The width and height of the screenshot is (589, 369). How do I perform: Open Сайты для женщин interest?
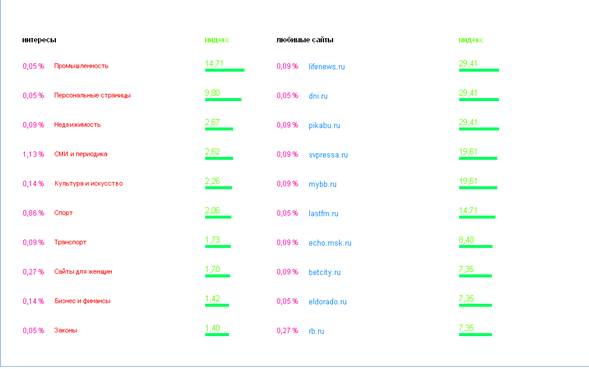pyautogui.click(x=83, y=271)
